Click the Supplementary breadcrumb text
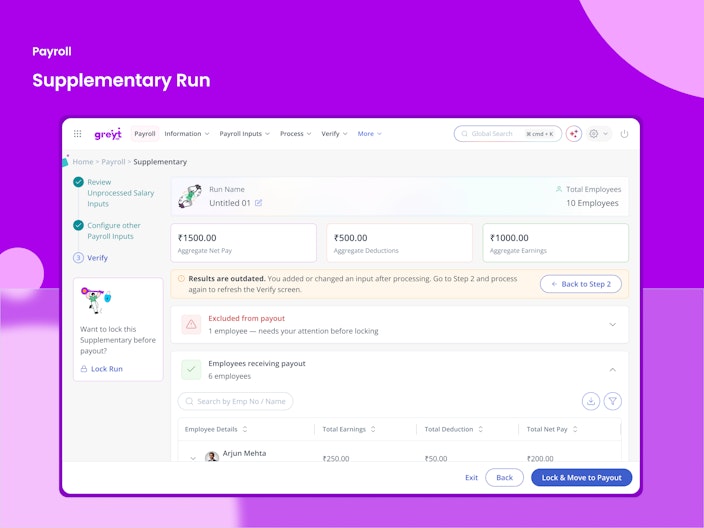 [160, 162]
